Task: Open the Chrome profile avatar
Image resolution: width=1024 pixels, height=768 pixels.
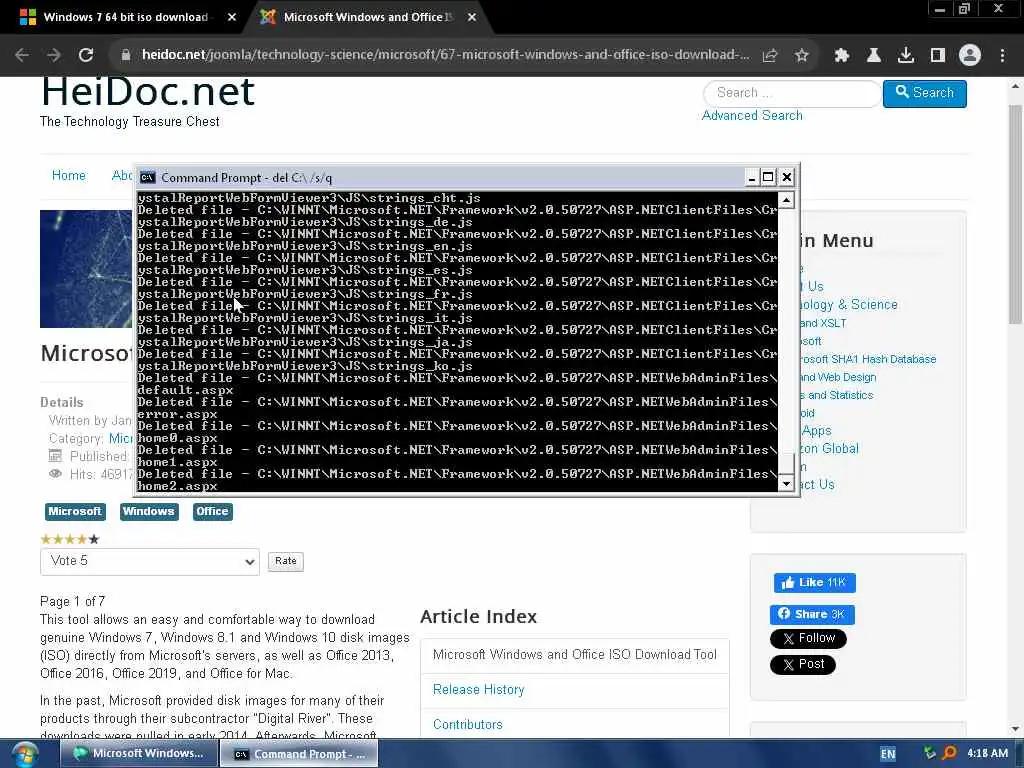Action: point(970,56)
